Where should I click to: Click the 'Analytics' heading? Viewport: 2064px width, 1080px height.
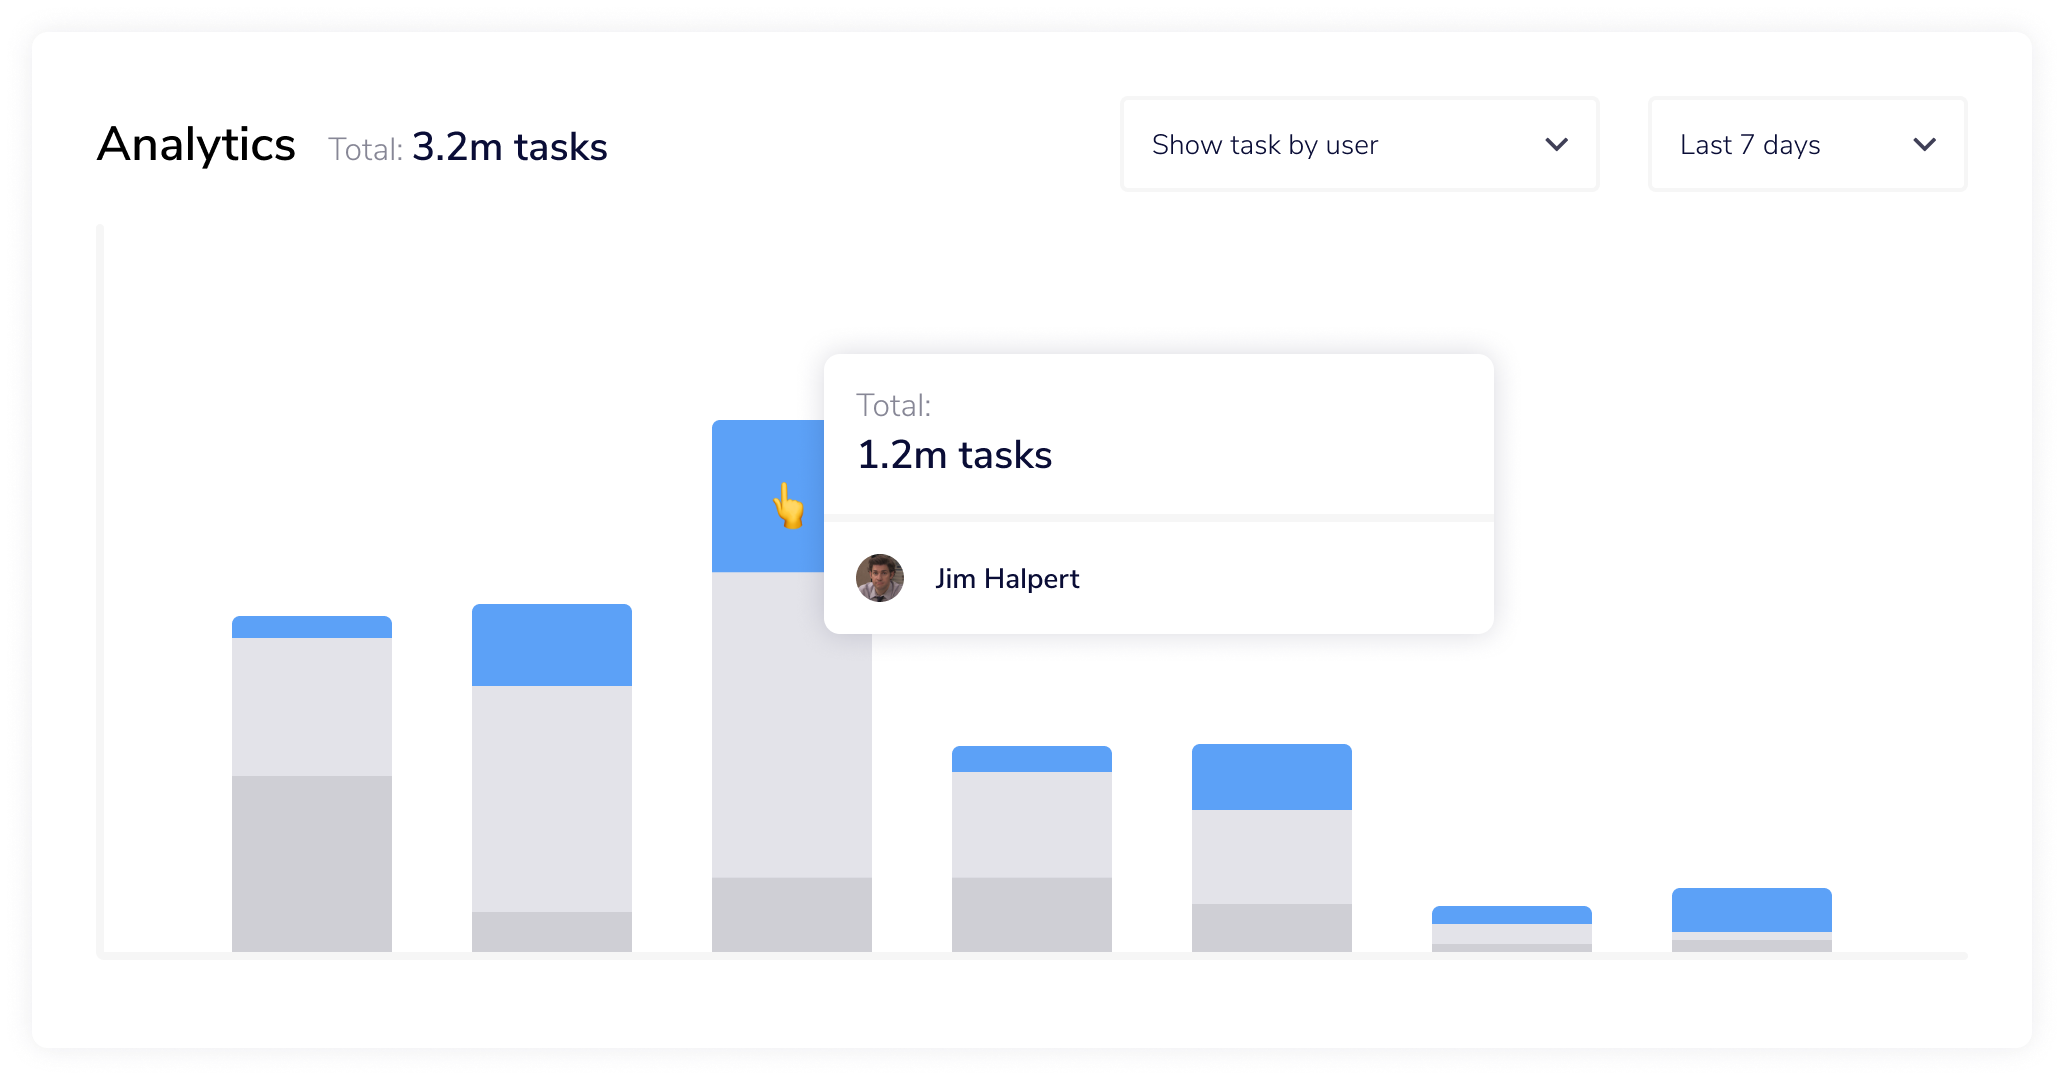click(196, 145)
